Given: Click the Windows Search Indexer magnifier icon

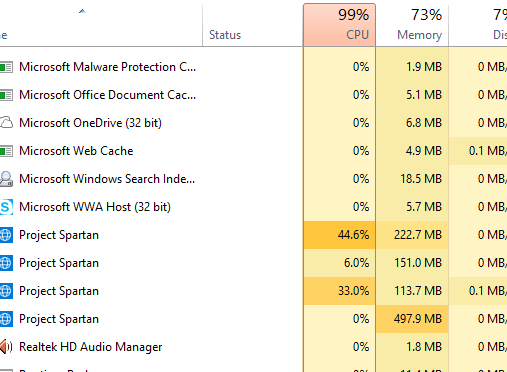Looking at the screenshot, I should pyautogui.click(x=6, y=179).
